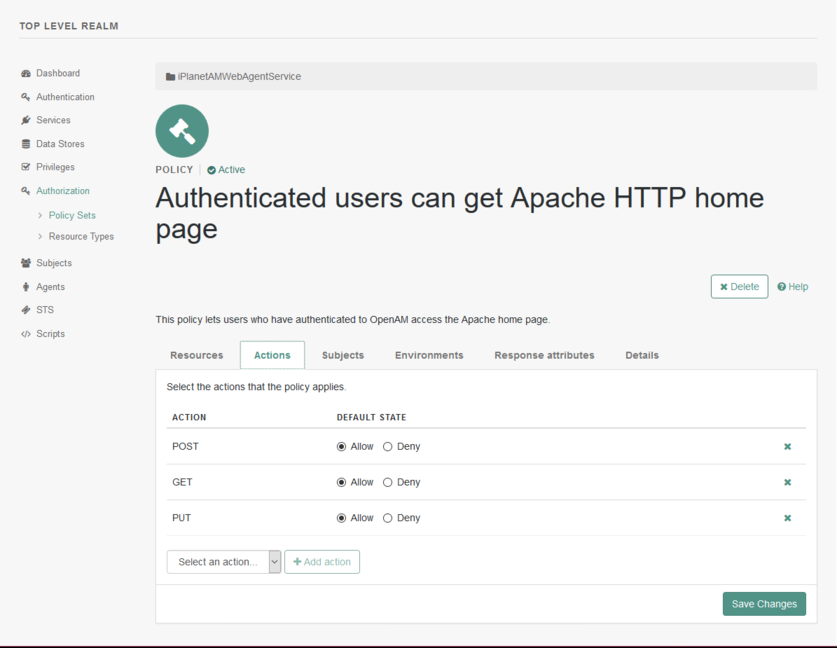Navigate to Data Stores

[56, 143]
